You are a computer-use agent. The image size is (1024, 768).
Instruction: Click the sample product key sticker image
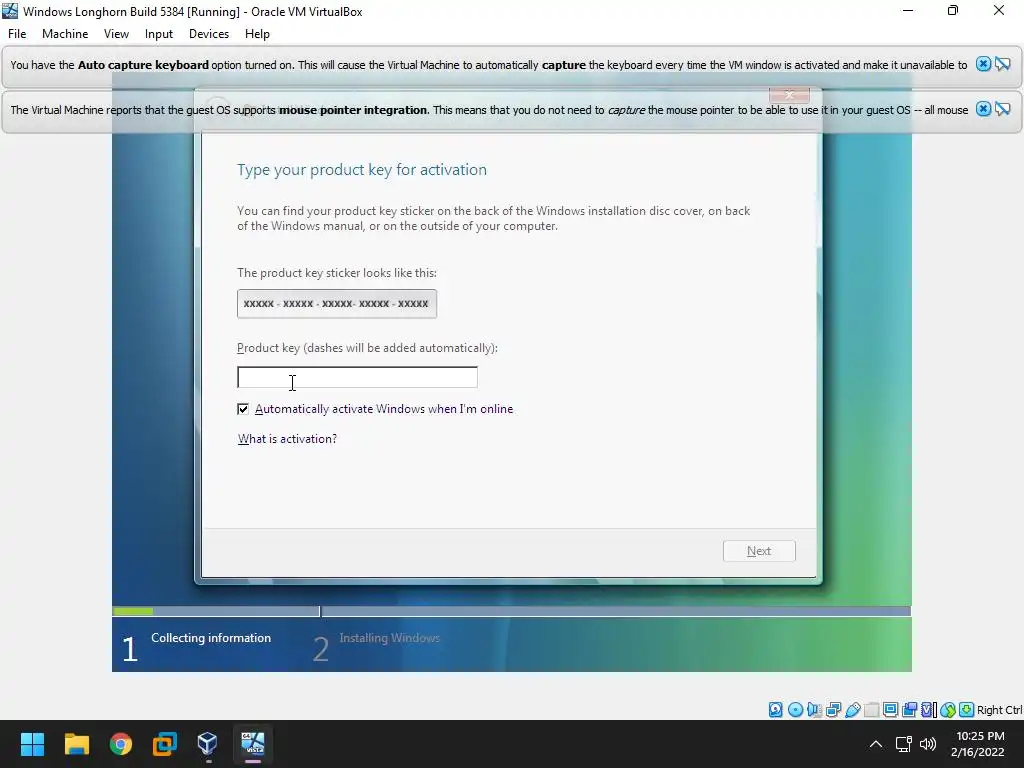pyautogui.click(x=337, y=304)
